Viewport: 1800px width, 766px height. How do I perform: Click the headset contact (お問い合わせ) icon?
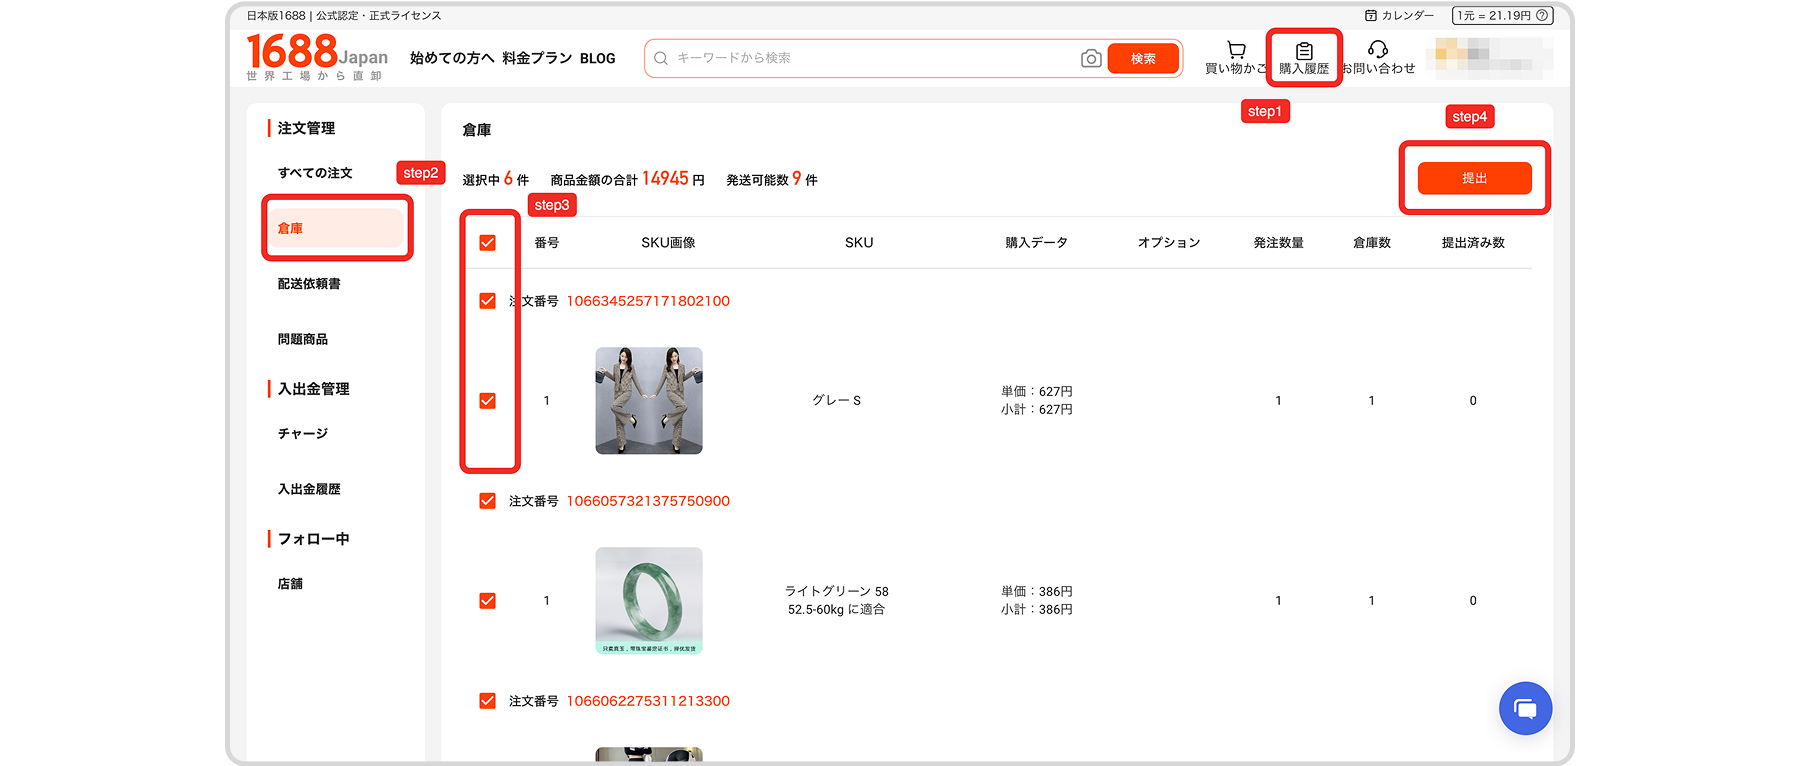(1377, 50)
